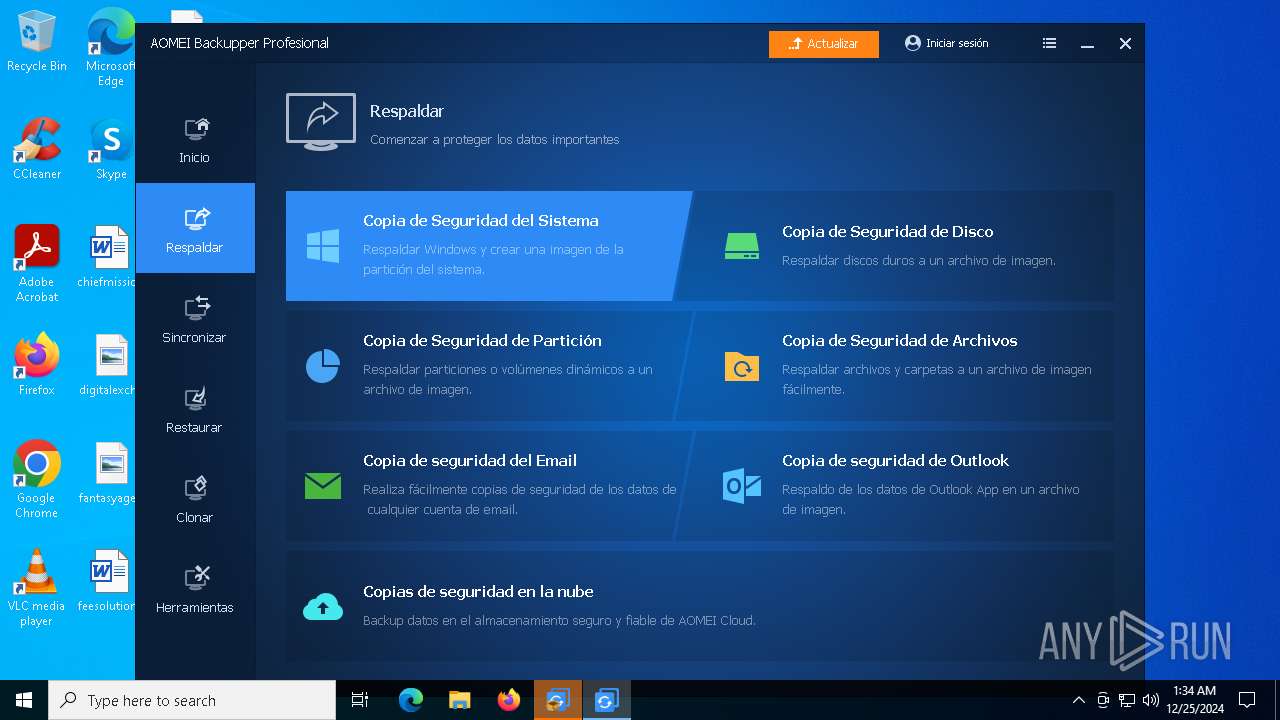
Task: Open the chiefmissi Word document on desktop
Action: click(x=108, y=257)
